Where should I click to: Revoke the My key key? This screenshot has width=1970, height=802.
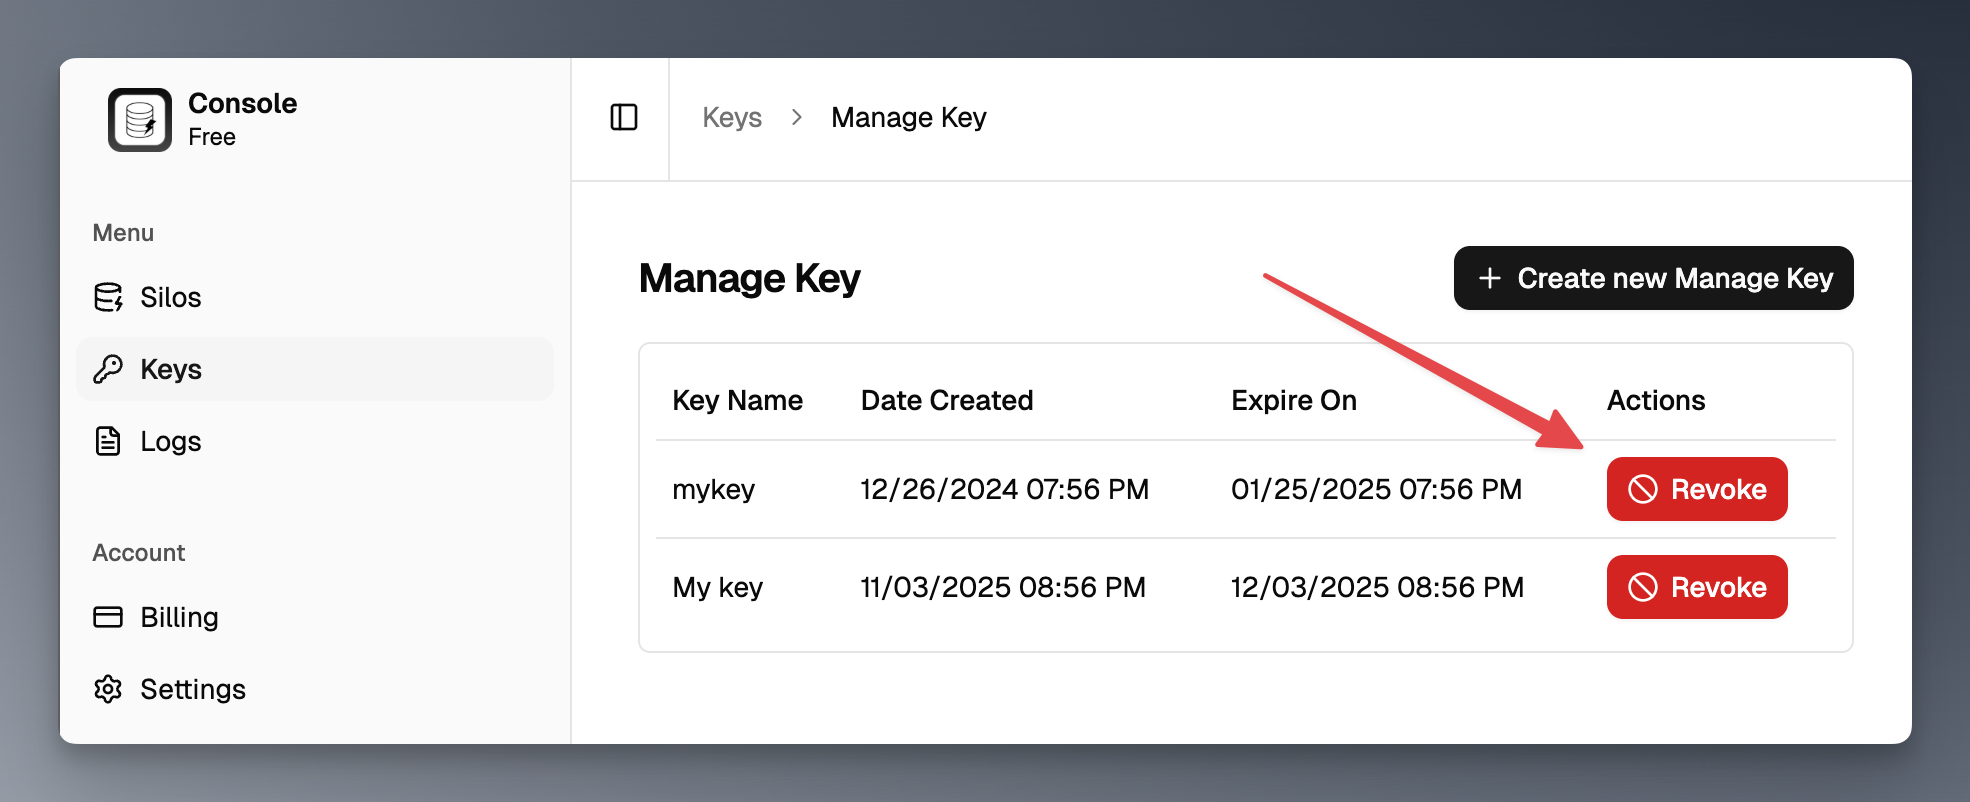coord(1697,587)
